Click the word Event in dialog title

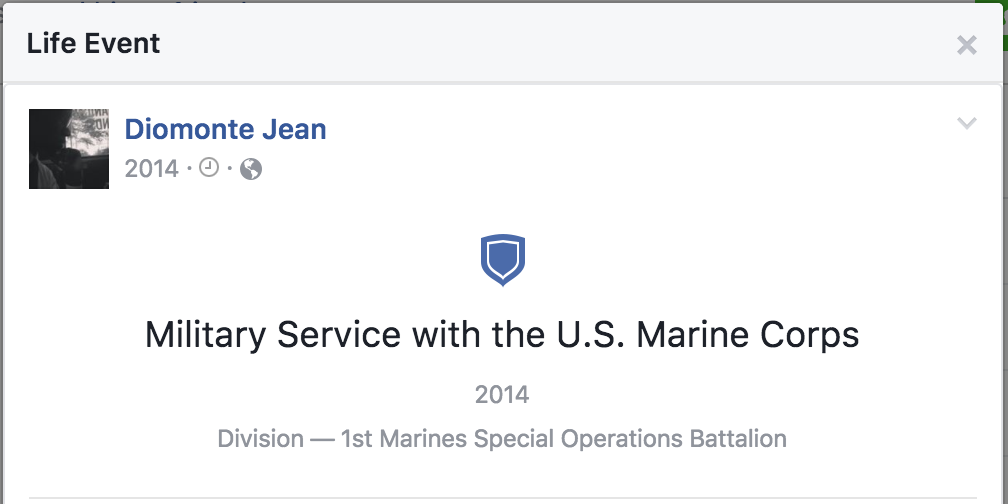(x=126, y=44)
